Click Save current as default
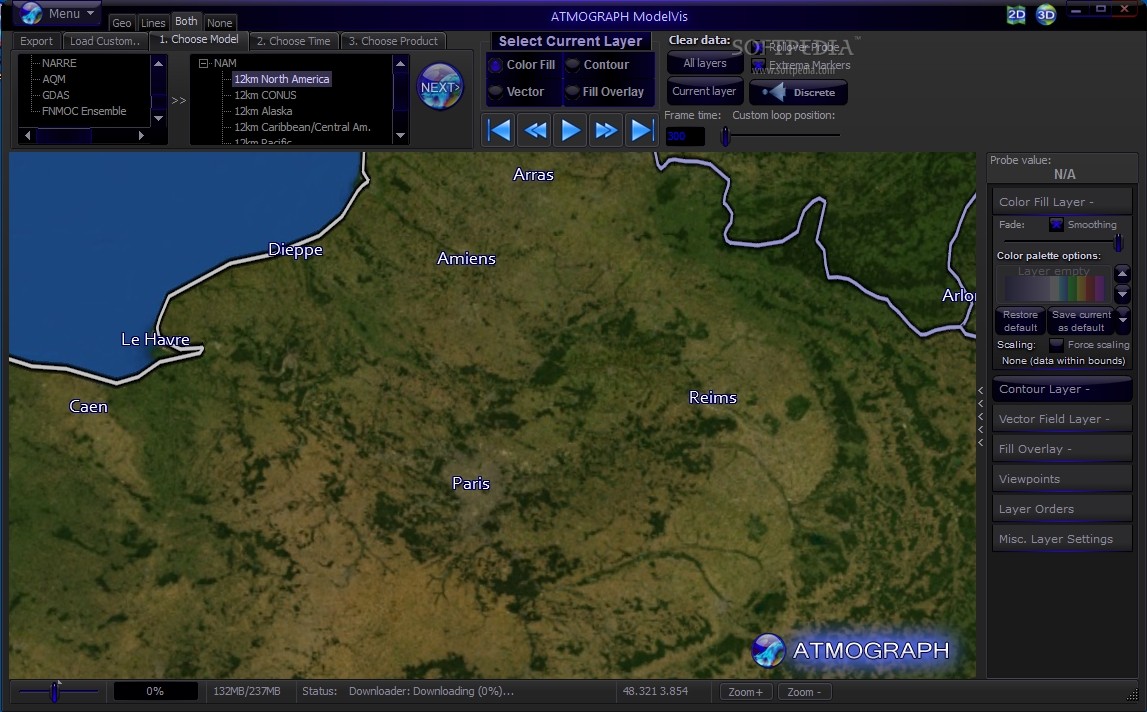The height and width of the screenshot is (712, 1147). [x=1080, y=321]
